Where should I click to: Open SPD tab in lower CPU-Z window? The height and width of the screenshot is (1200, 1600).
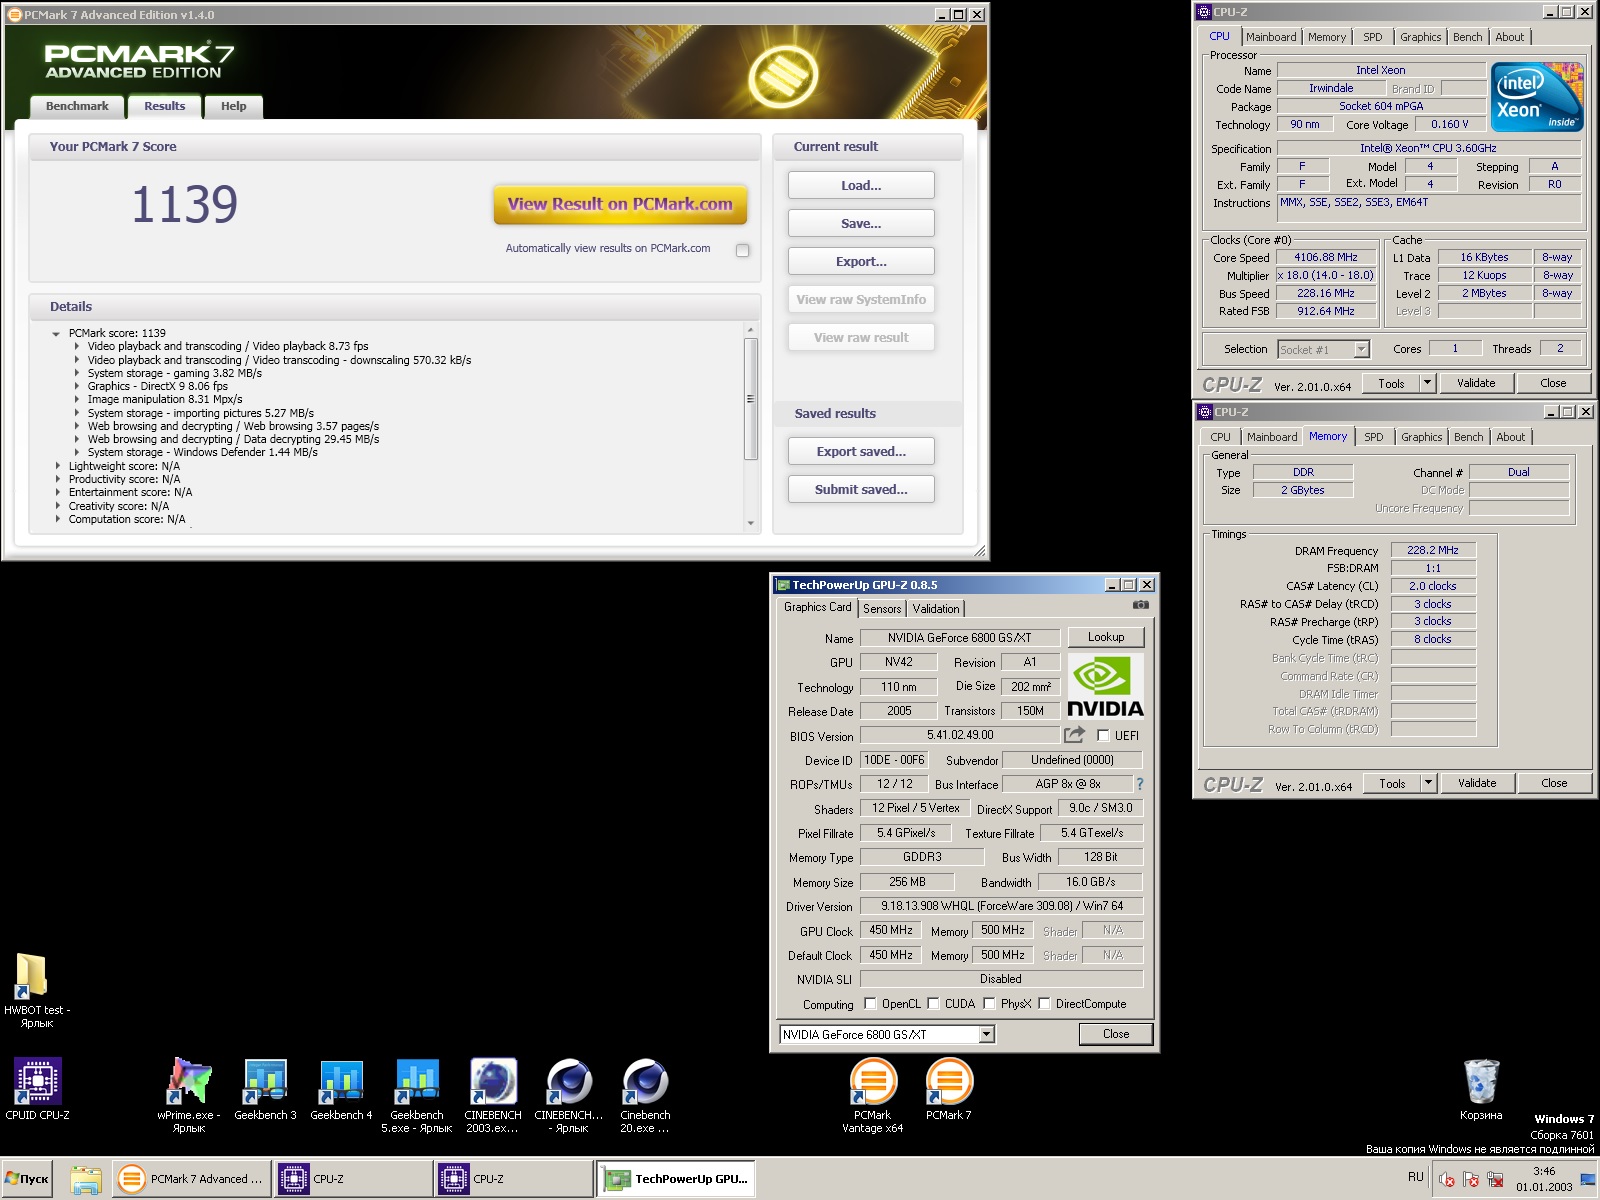point(1374,437)
